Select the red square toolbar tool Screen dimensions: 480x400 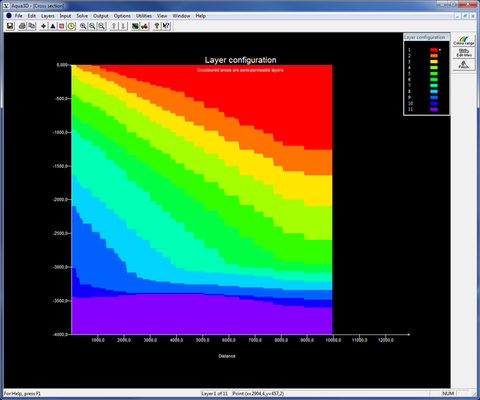(62, 26)
